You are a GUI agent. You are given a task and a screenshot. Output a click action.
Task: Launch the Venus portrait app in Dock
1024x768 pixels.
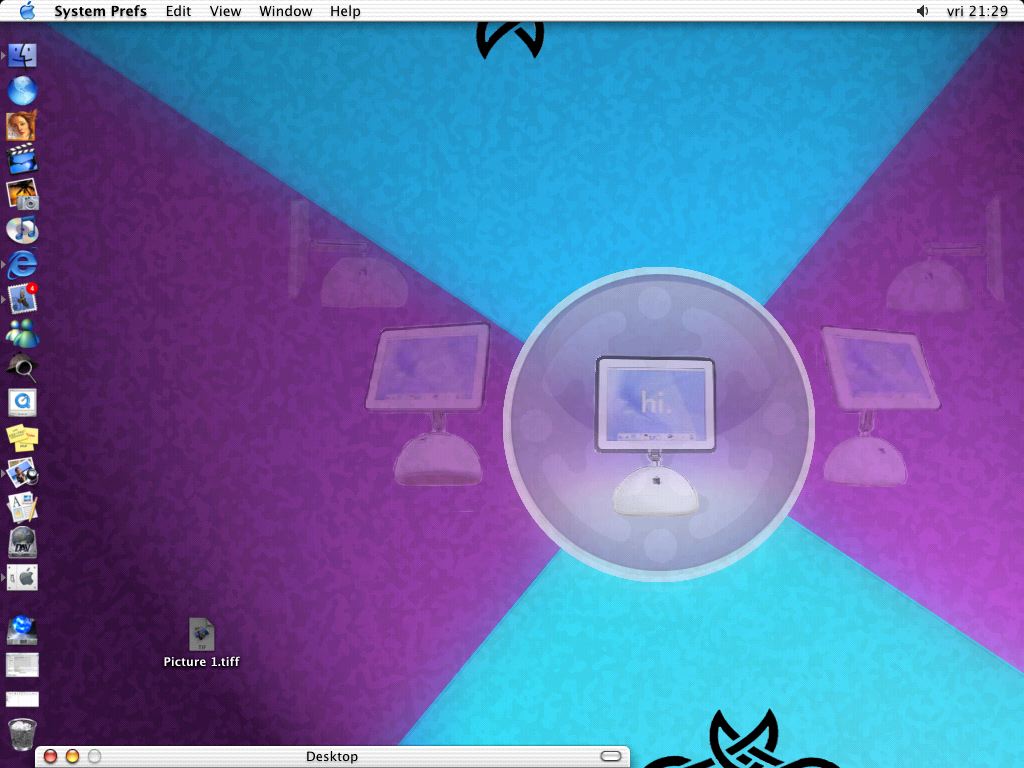pyautogui.click(x=22, y=125)
